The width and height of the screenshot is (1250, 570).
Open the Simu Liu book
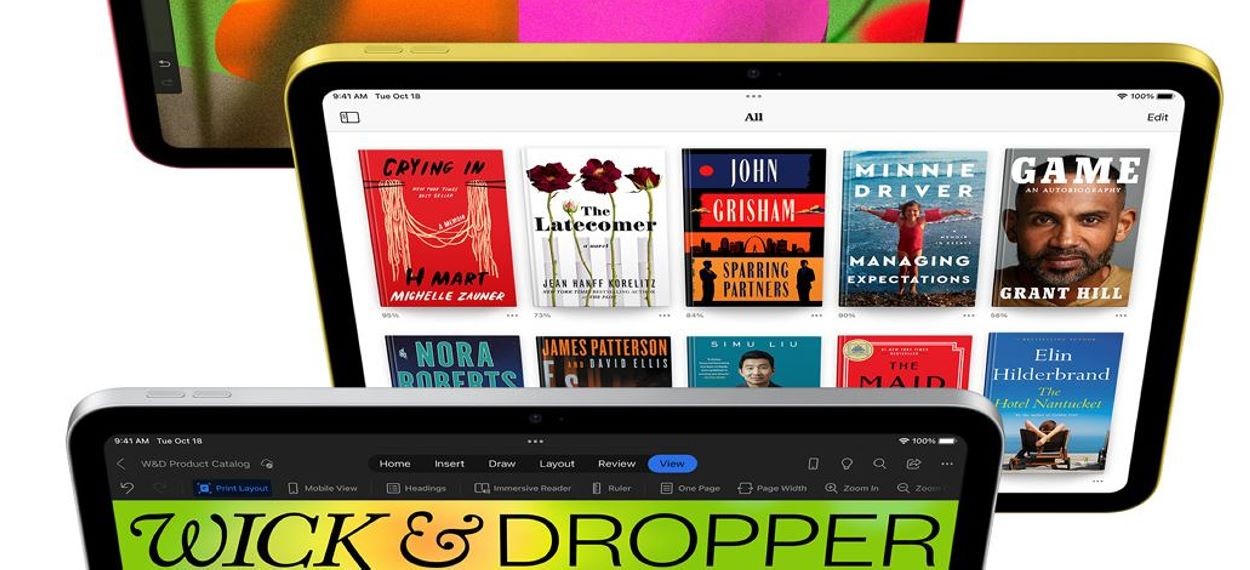tap(754, 361)
